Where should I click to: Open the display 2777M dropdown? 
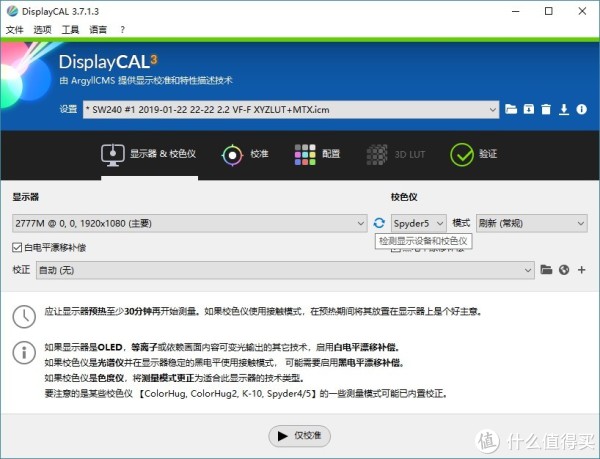[x=189, y=223]
